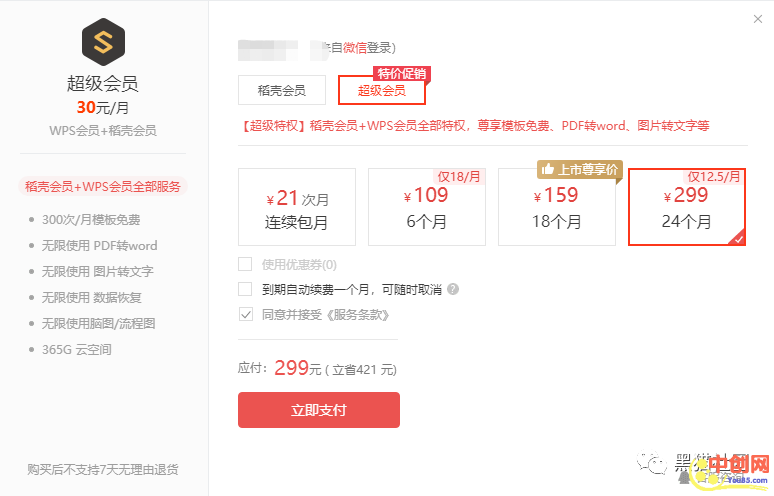774x496 pixels.
Task: Choose the ¥21 连续包月 monthly plan
Action: [297, 207]
